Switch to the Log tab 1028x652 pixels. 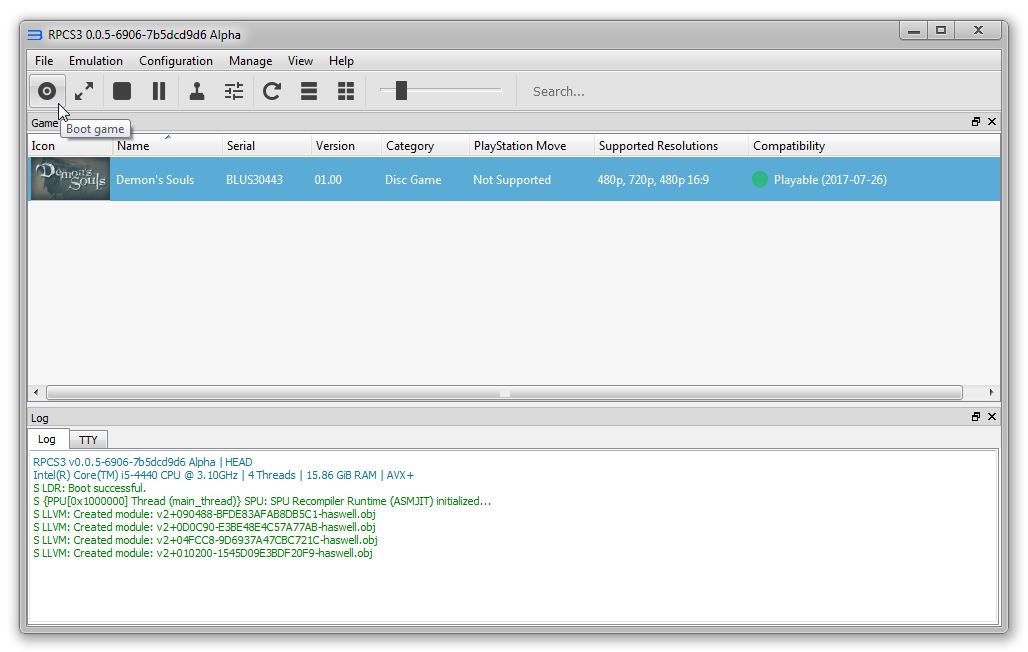[47, 439]
